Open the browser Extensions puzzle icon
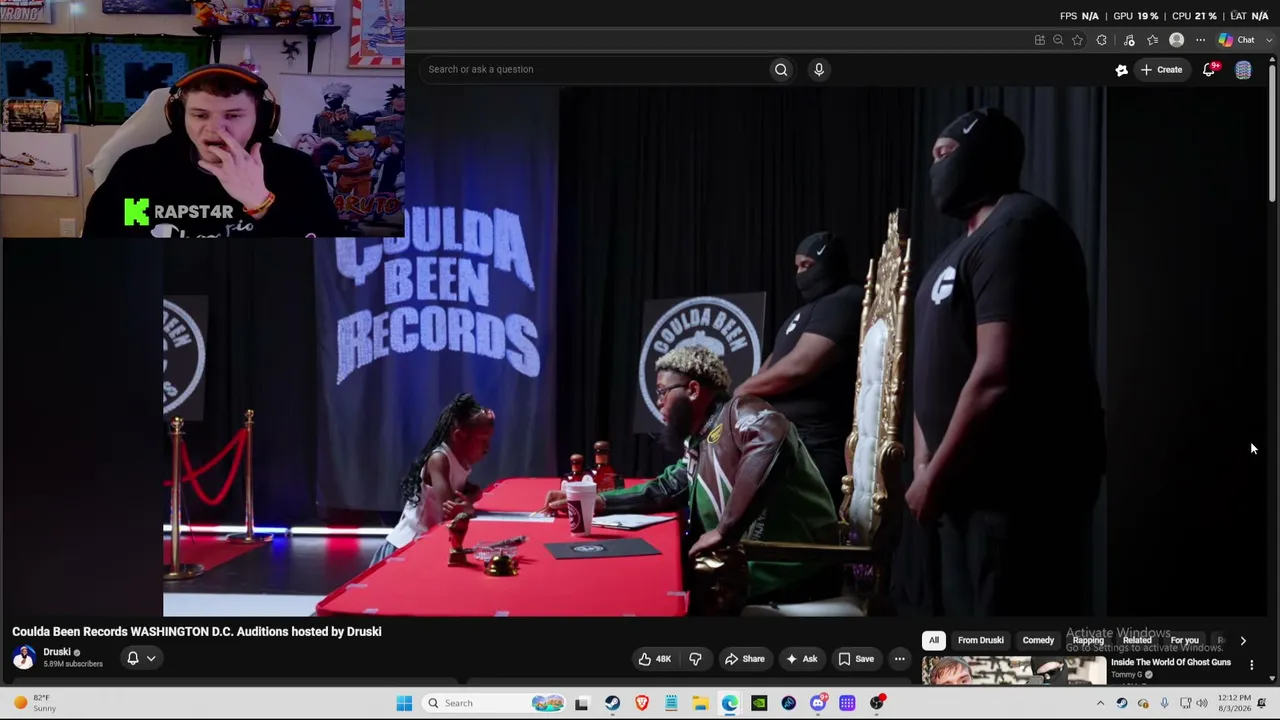The width and height of the screenshot is (1280, 720). tap(1102, 40)
